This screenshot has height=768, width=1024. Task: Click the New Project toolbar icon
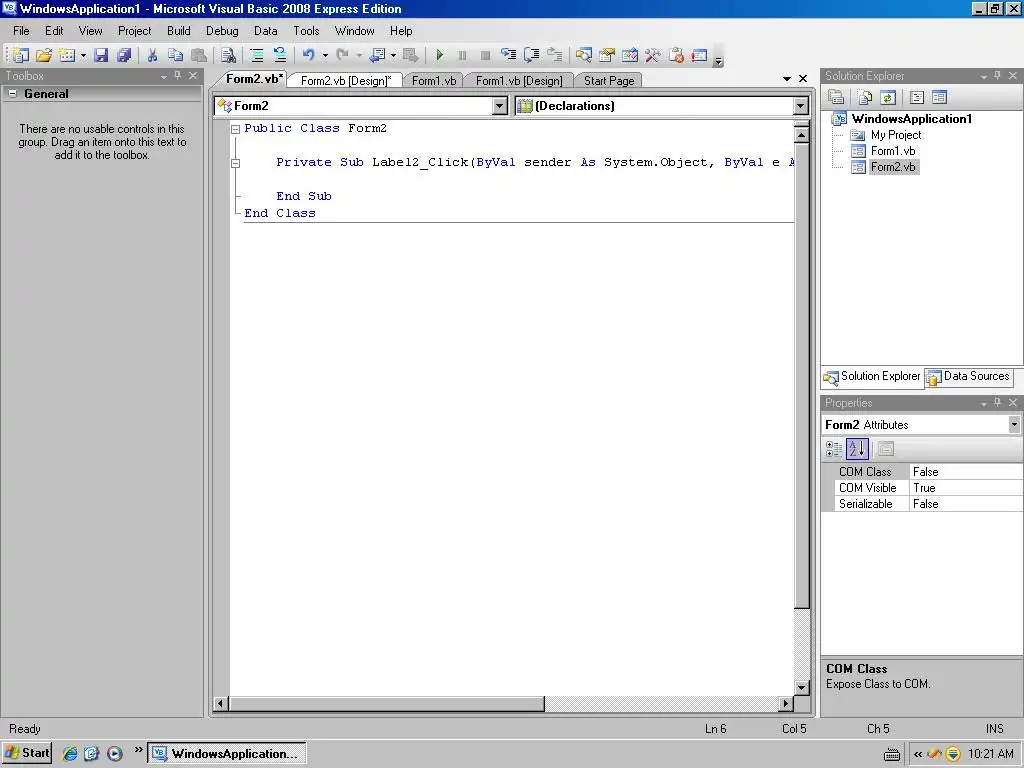20,56
